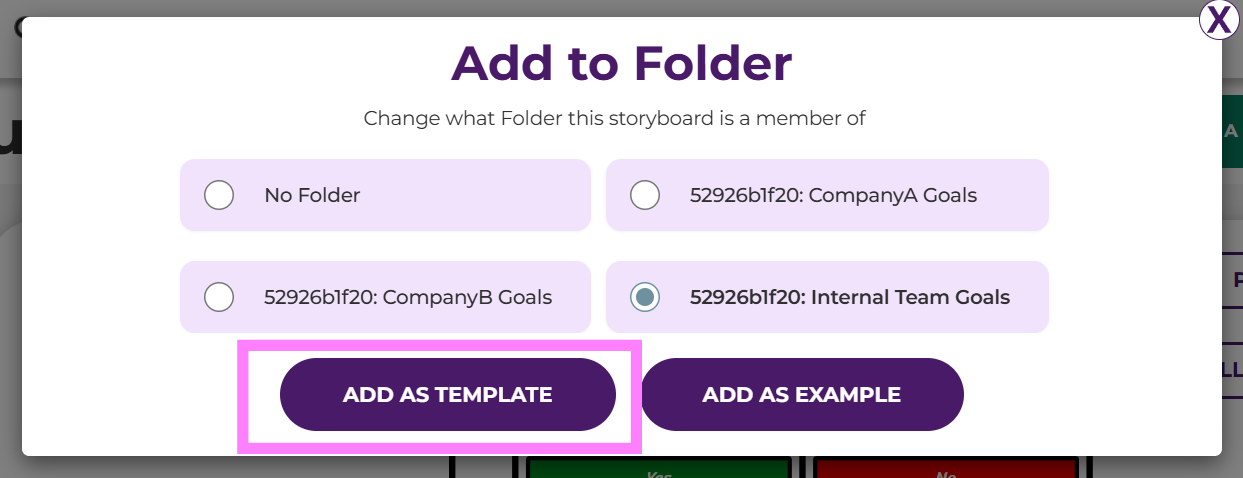Viewport: 1243px width, 478px height.
Task: Click the Add as Template button
Action: 447,395
